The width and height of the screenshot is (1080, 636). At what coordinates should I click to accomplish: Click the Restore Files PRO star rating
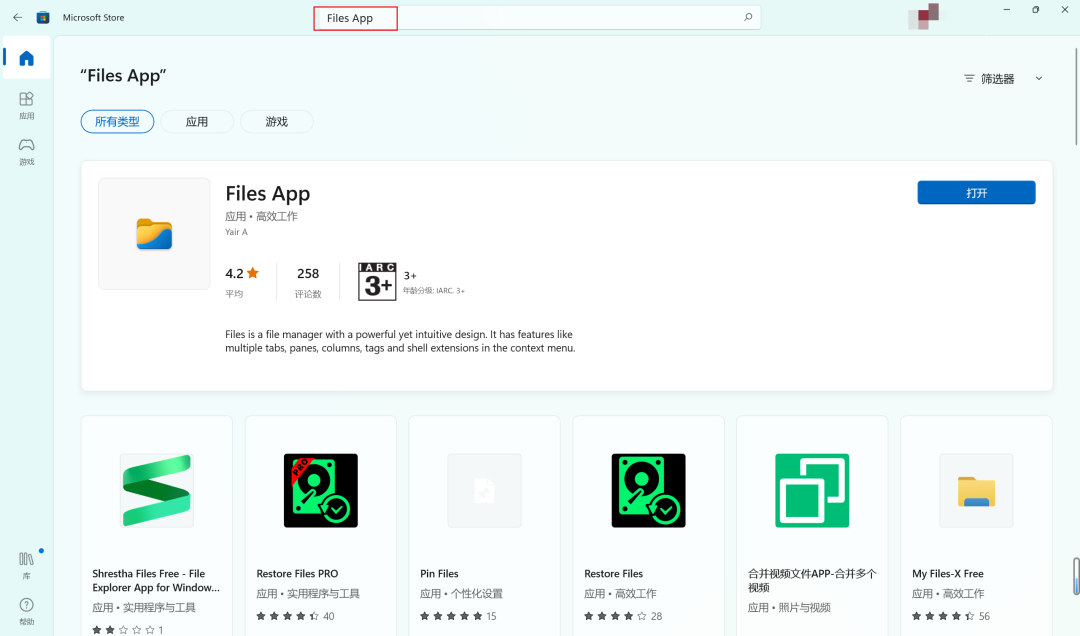pyautogui.click(x=287, y=616)
